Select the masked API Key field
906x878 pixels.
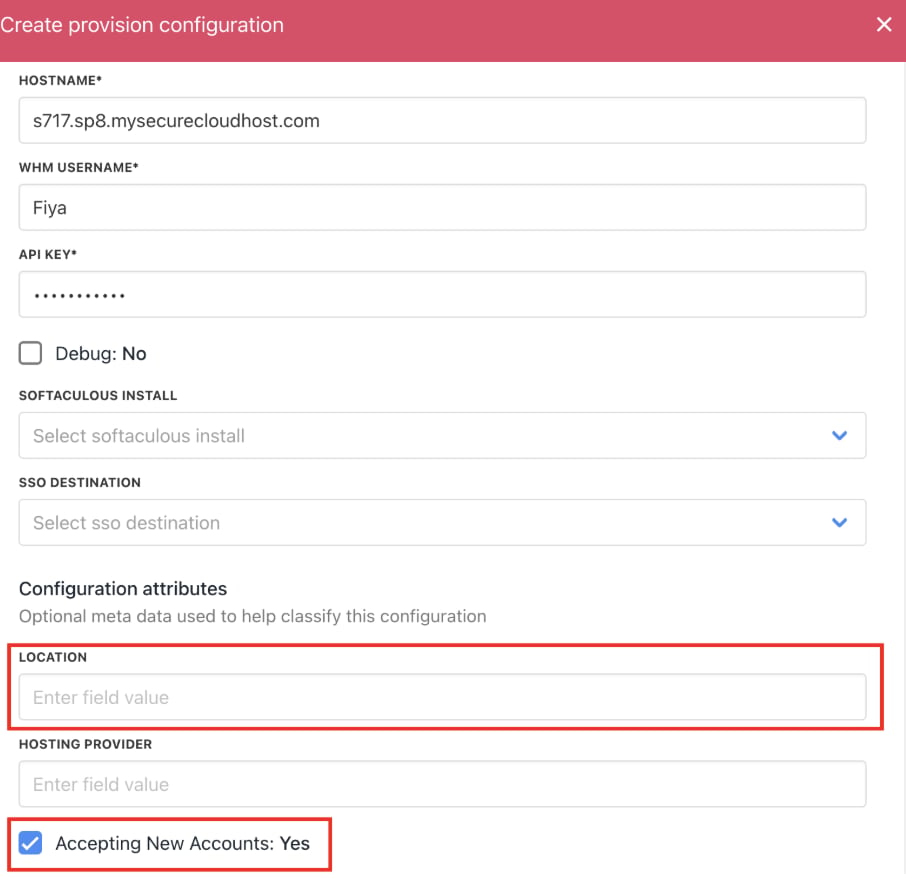[x=442, y=294]
